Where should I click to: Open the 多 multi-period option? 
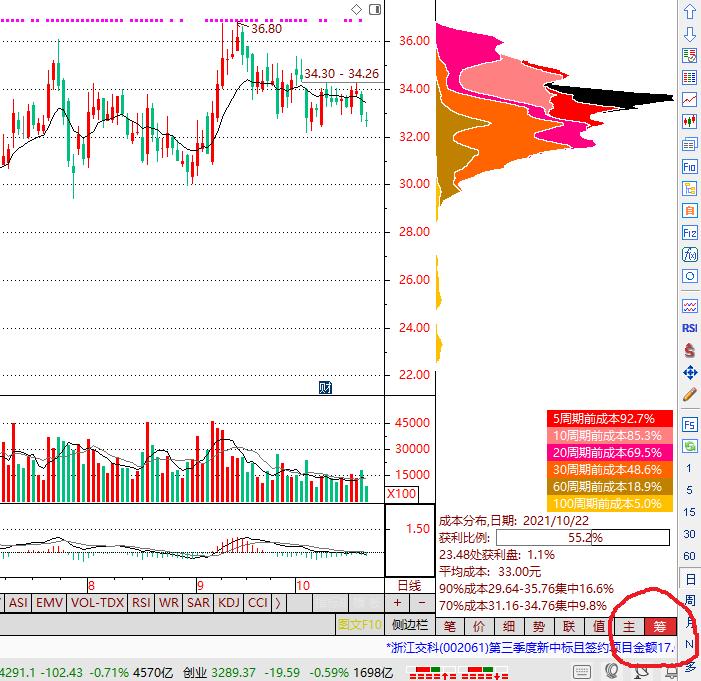[x=690, y=667]
